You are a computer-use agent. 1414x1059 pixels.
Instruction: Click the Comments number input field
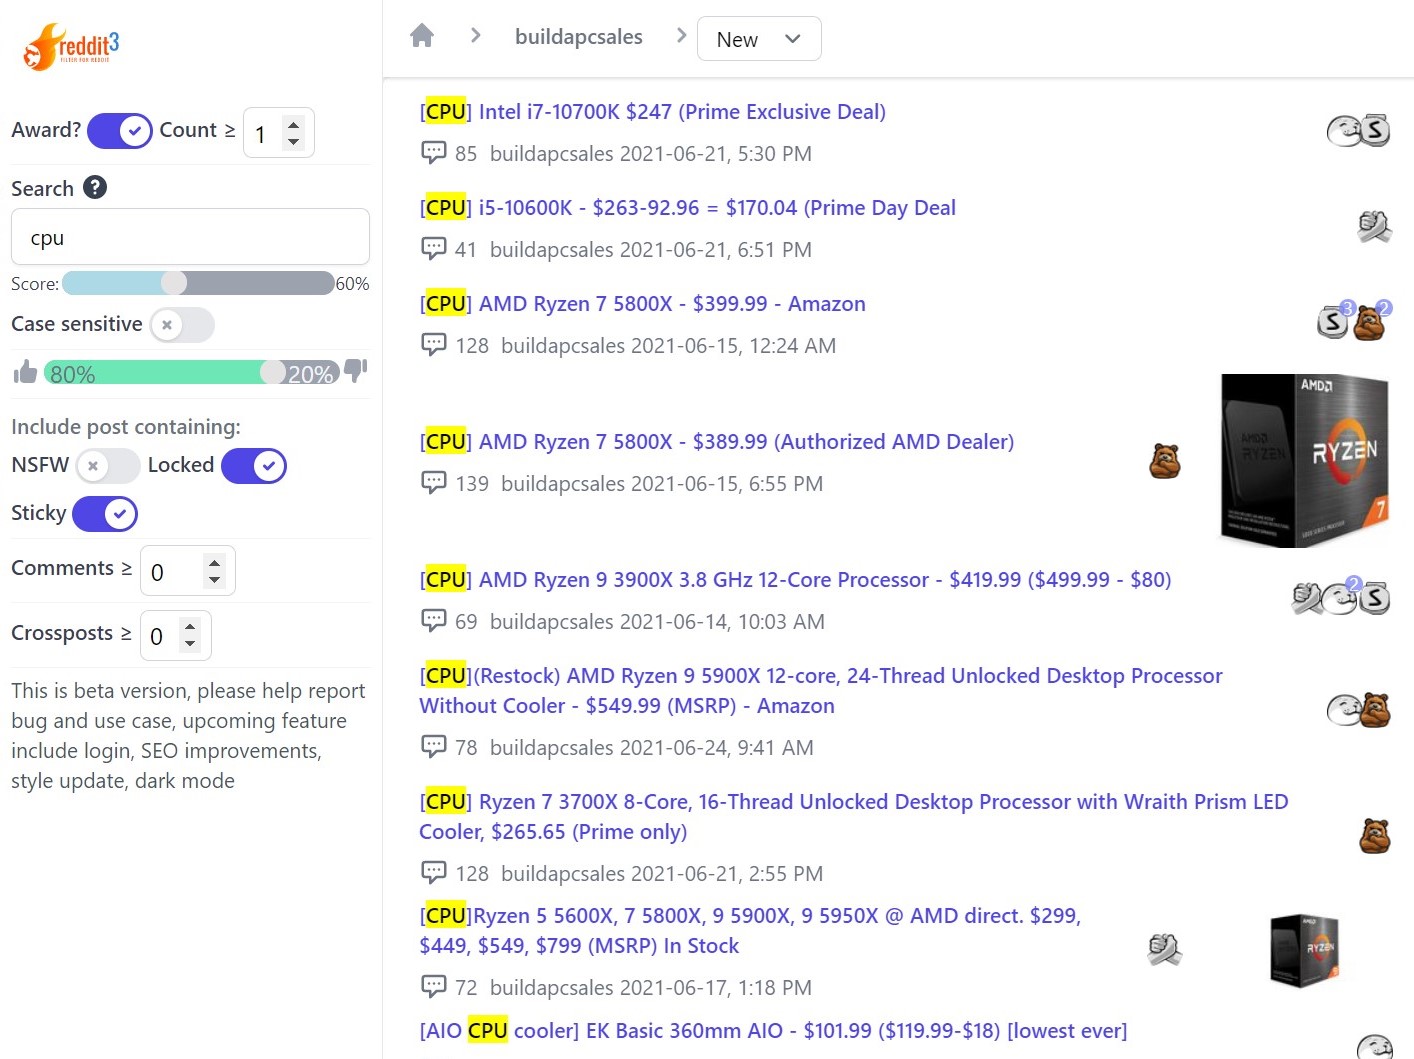coord(188,571)
